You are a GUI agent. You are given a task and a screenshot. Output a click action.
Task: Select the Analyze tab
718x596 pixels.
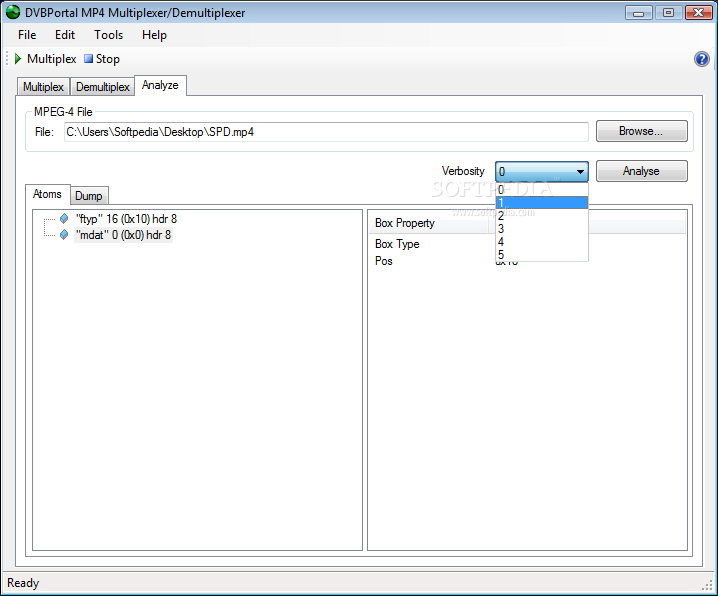(160, 85)
